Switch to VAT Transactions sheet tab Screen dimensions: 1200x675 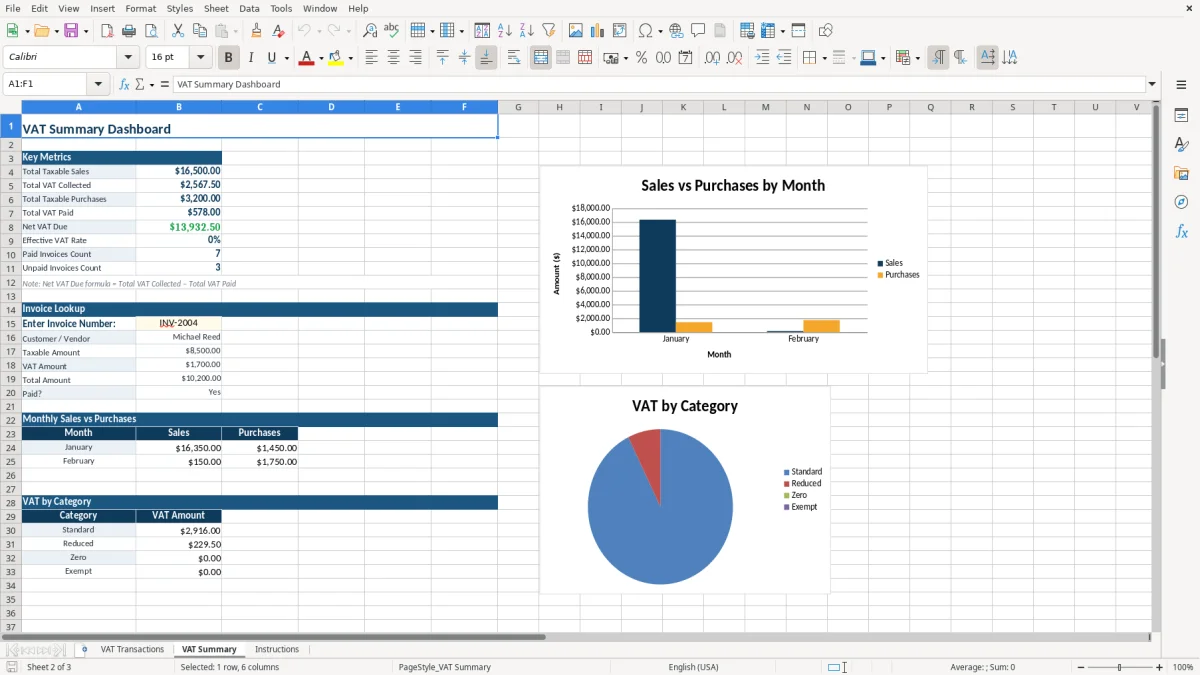point(132,649)
